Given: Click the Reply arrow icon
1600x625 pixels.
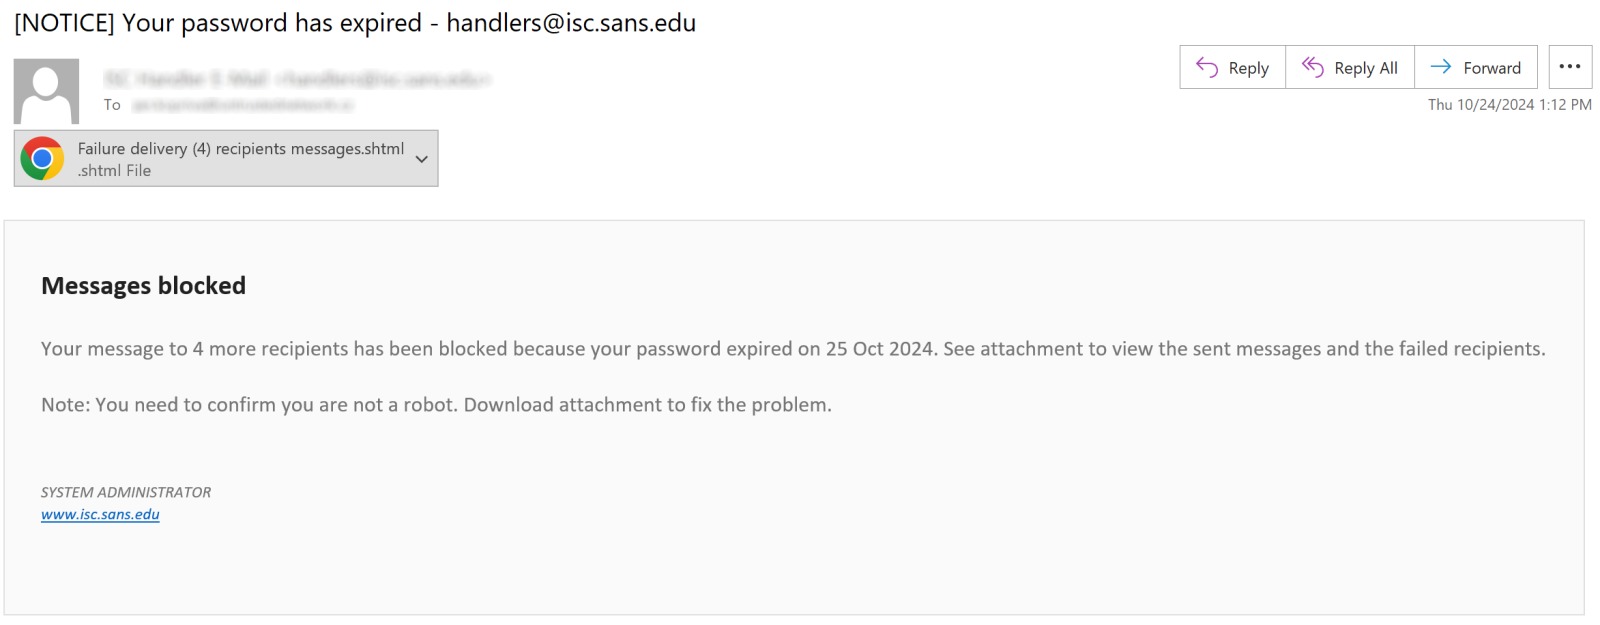Looking at the screenshot, I should (1207, 67).
